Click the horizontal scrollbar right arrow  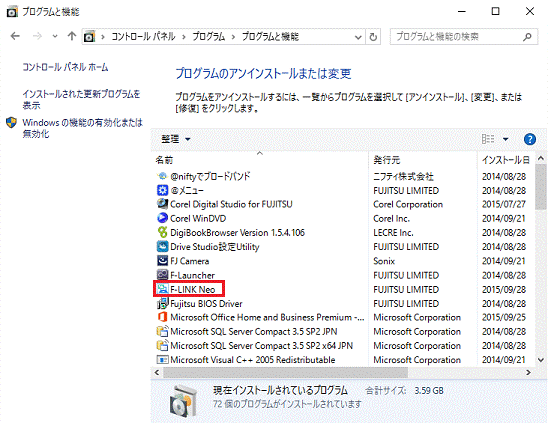pyautogui.click(x=528, y=373)
